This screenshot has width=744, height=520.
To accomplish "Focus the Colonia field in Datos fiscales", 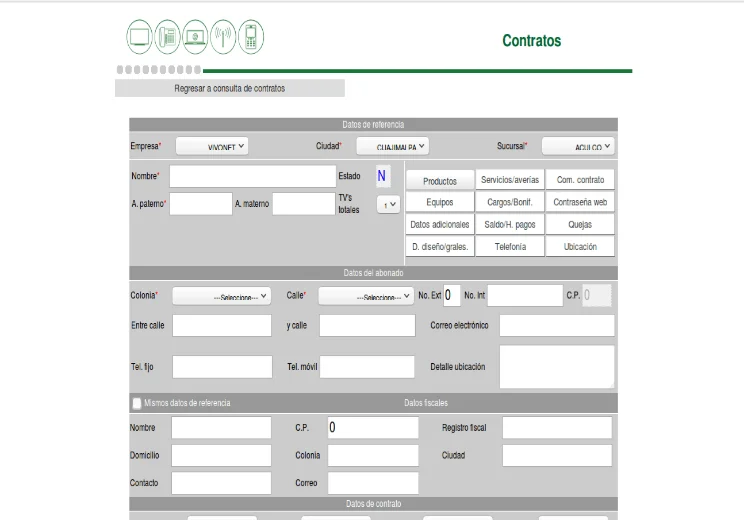I will coord(373,455).
